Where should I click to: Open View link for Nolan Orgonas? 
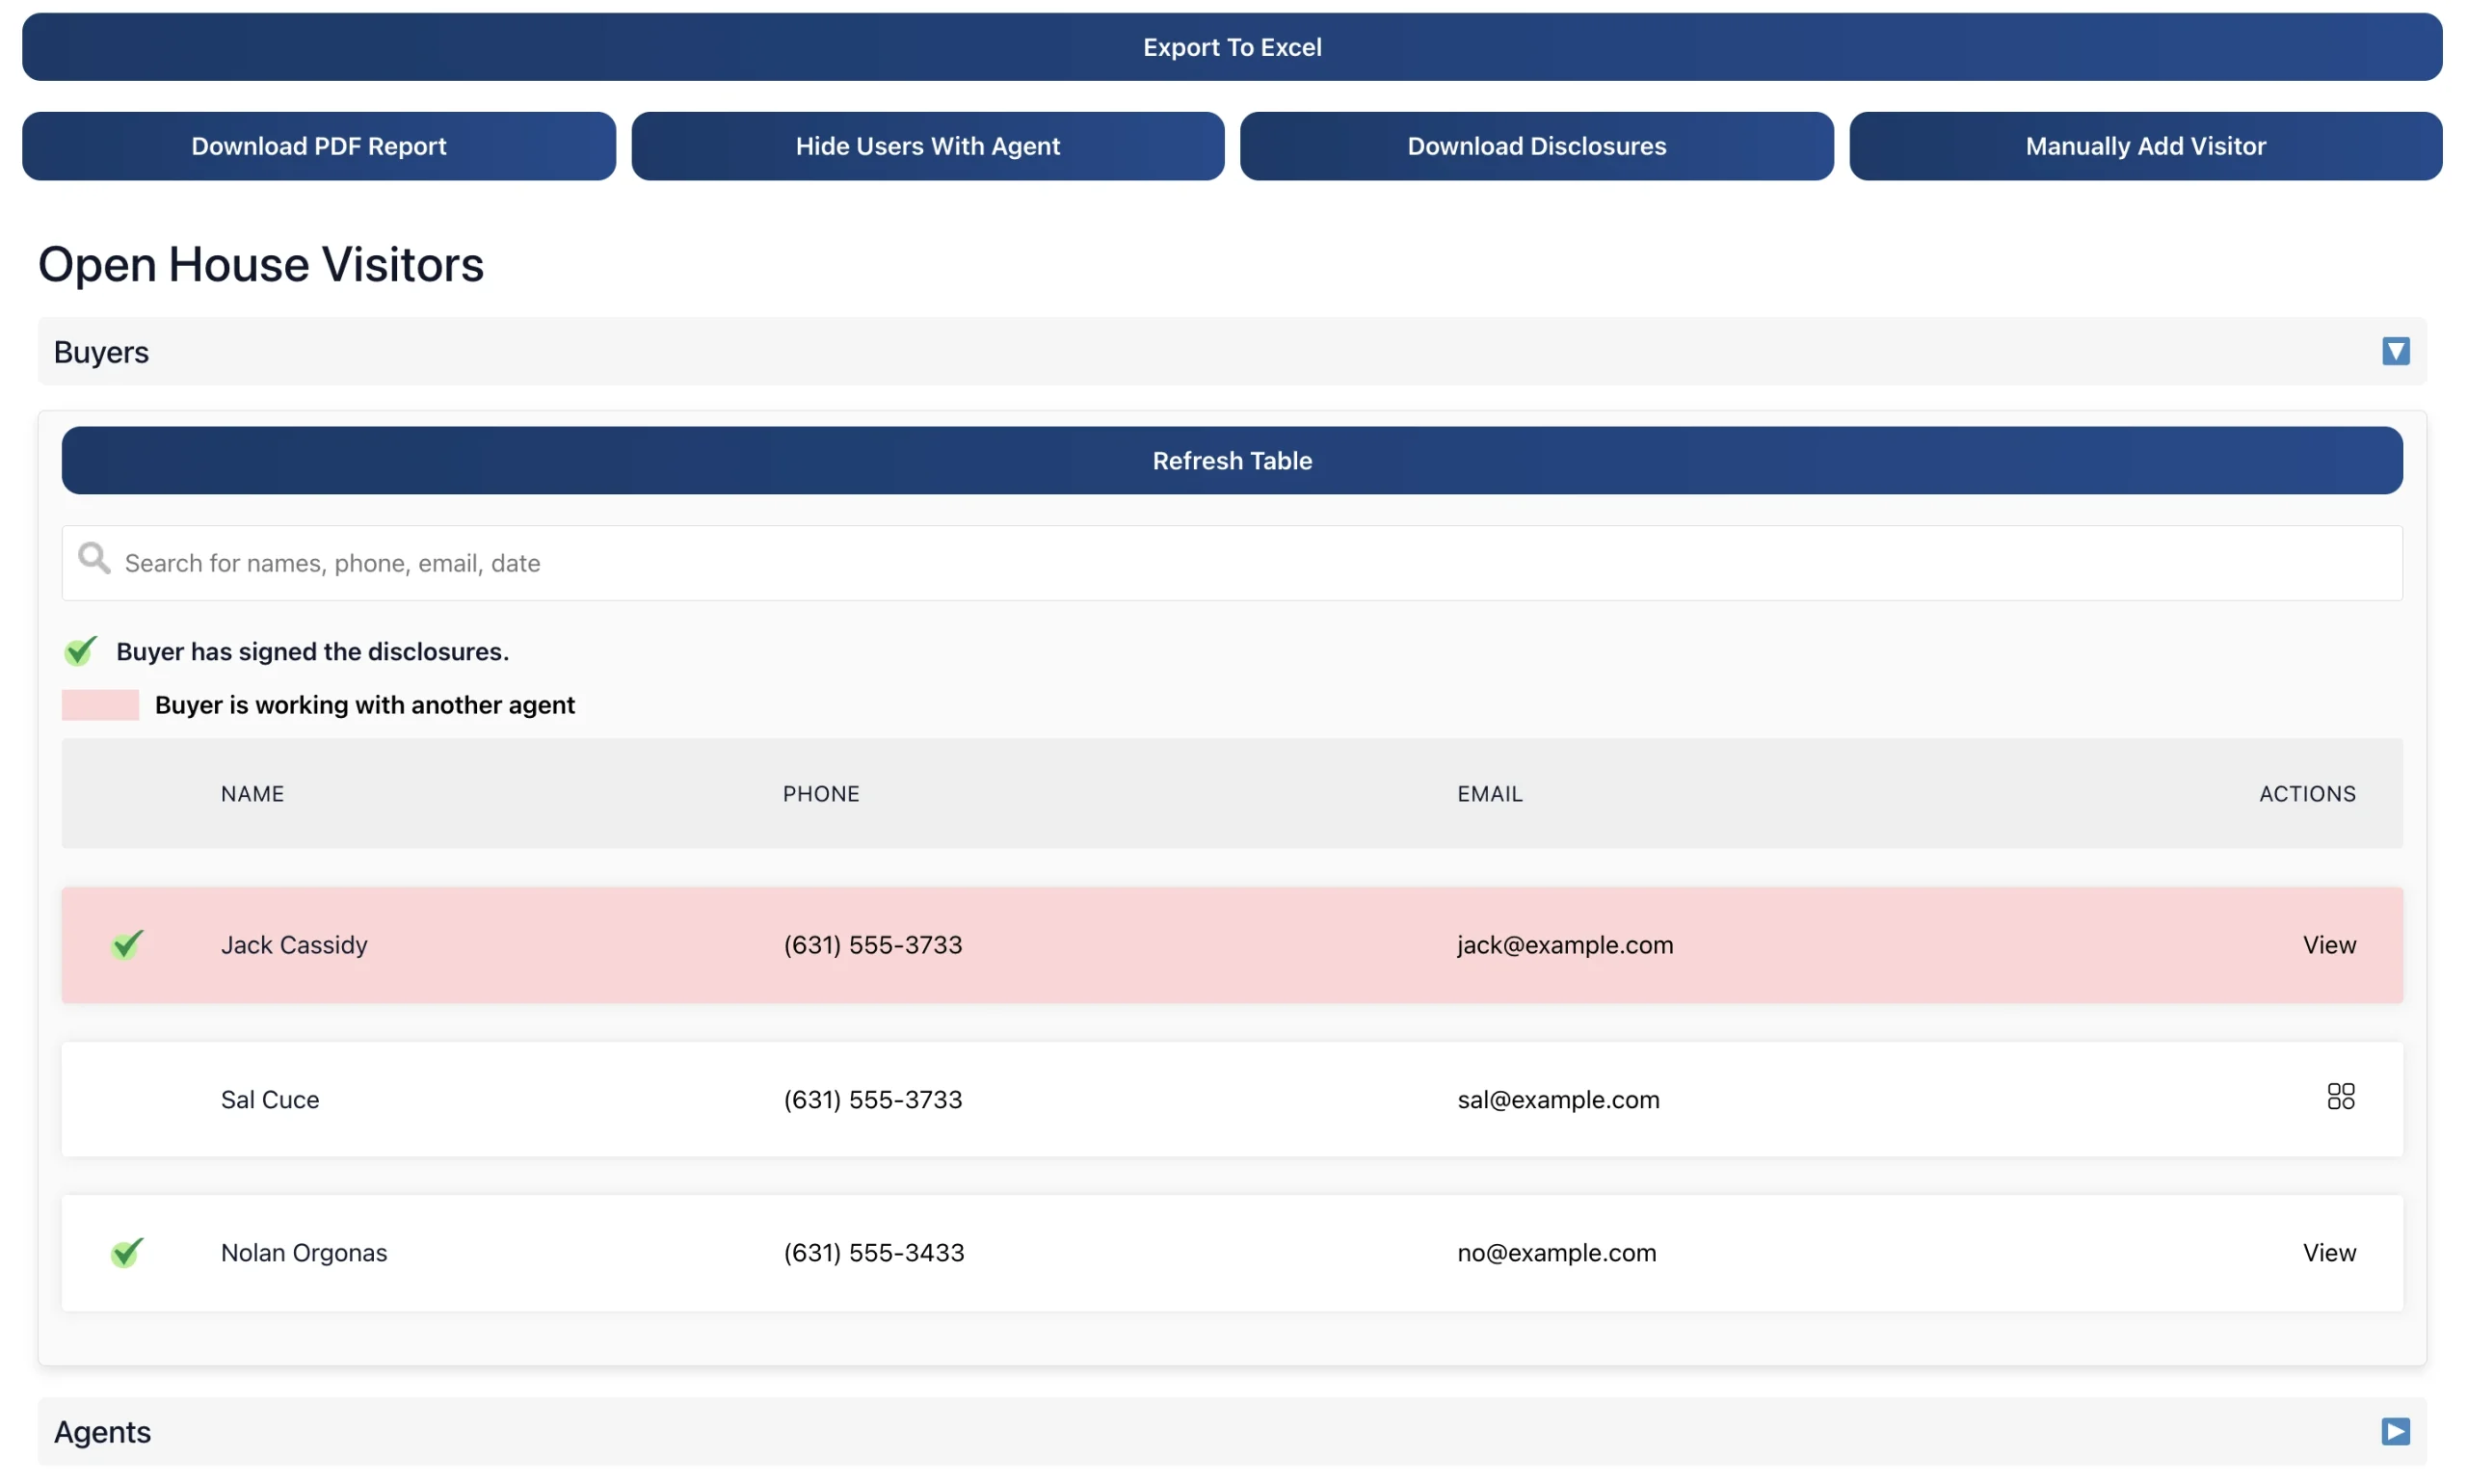2328,1252
